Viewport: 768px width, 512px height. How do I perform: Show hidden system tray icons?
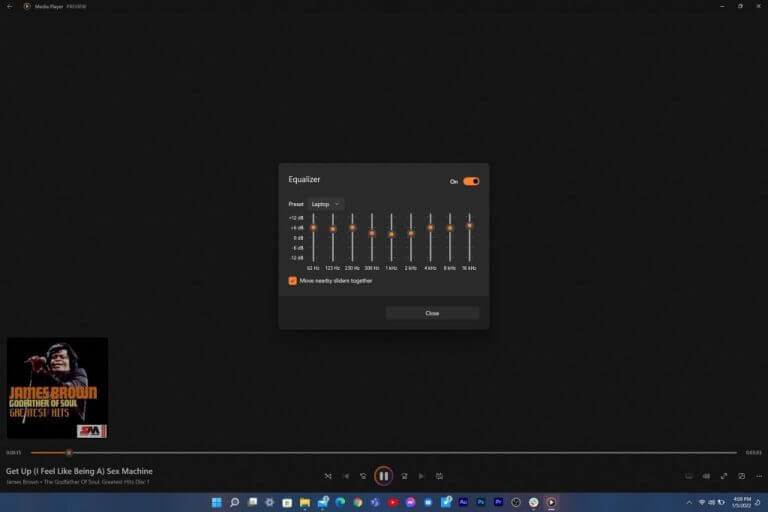pyautogui.click(x=689, y=503)
